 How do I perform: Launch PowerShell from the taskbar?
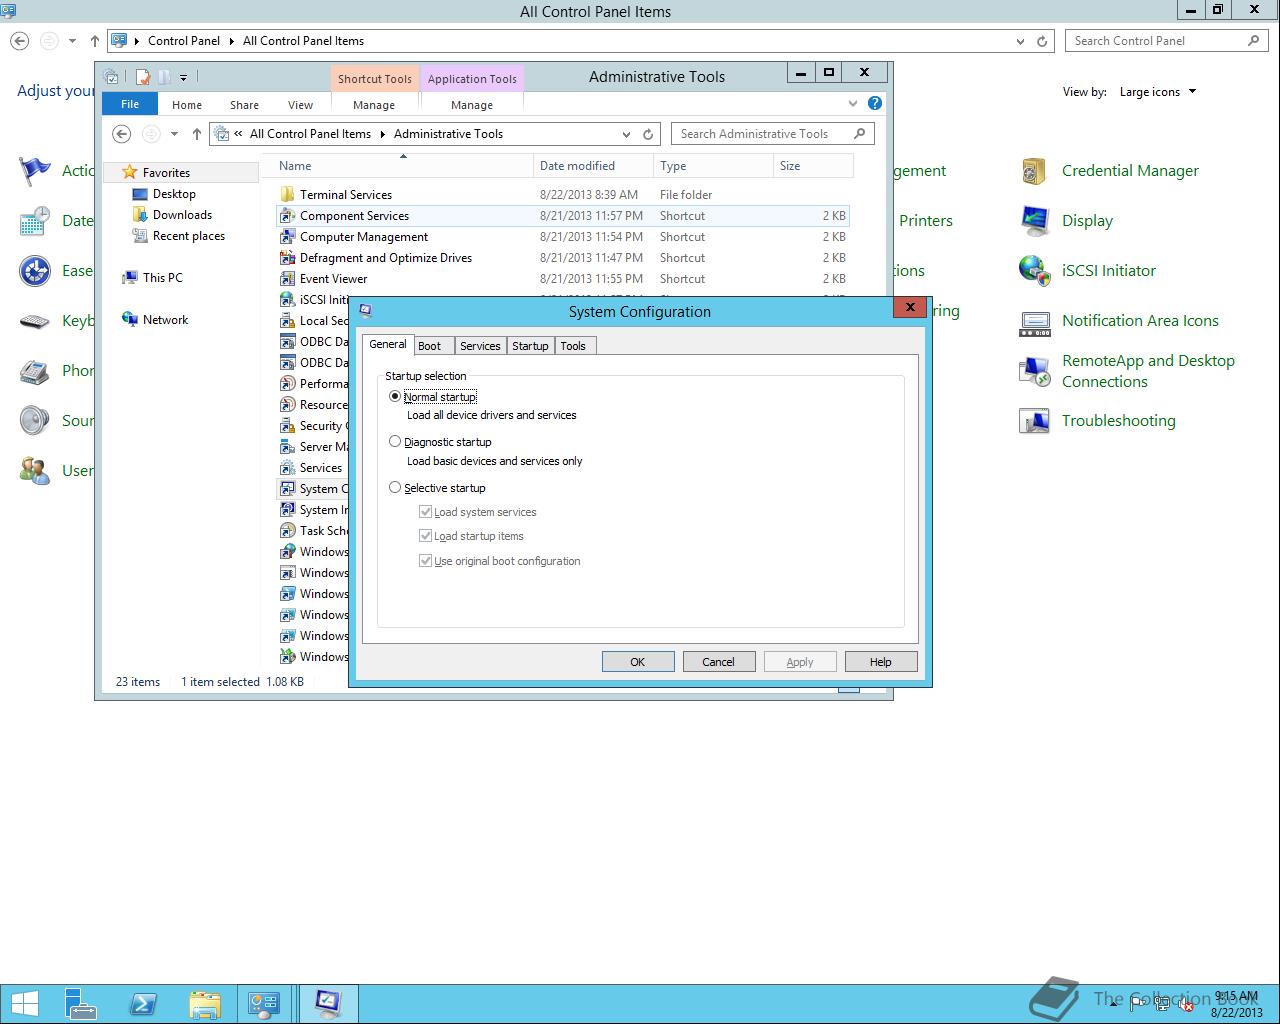(143, 1004)
